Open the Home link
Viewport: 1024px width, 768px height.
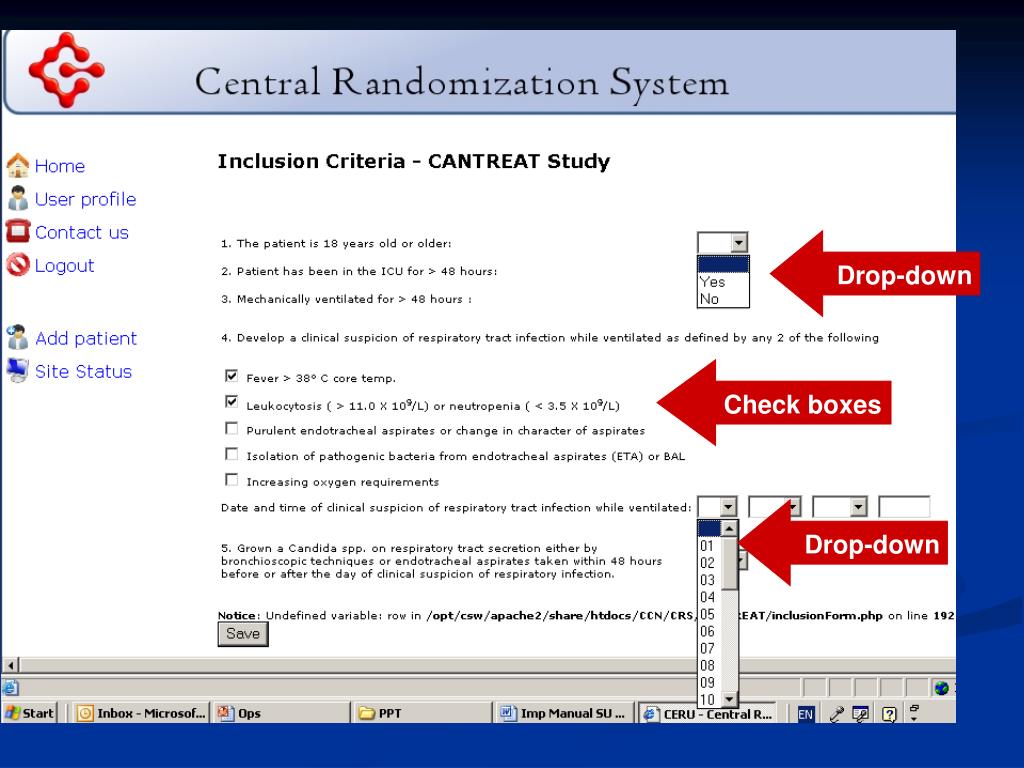59,166
